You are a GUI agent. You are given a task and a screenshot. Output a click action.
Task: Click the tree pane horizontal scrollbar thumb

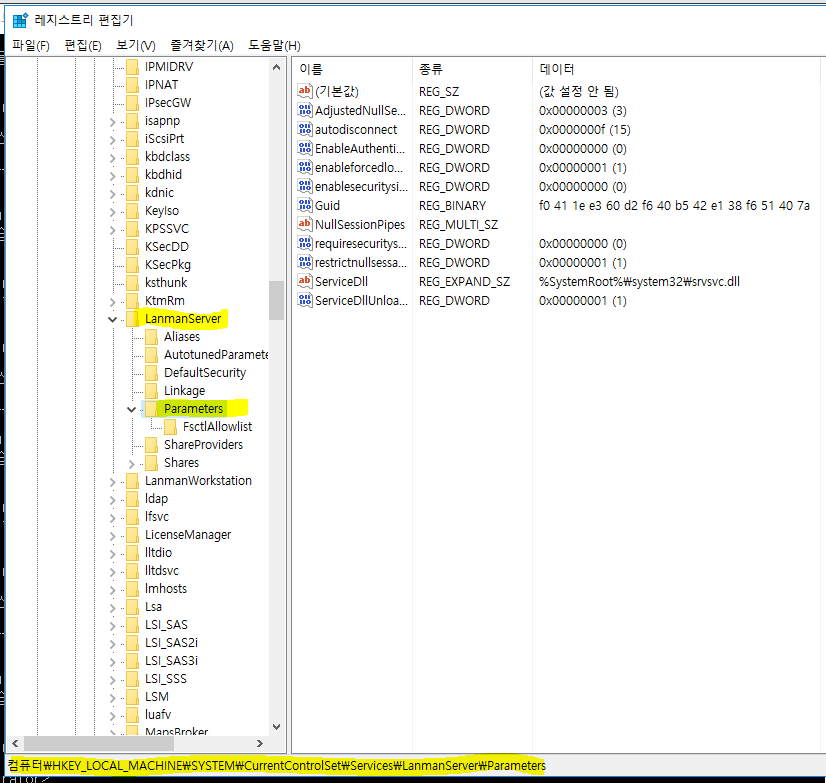(x=99, y=743)
